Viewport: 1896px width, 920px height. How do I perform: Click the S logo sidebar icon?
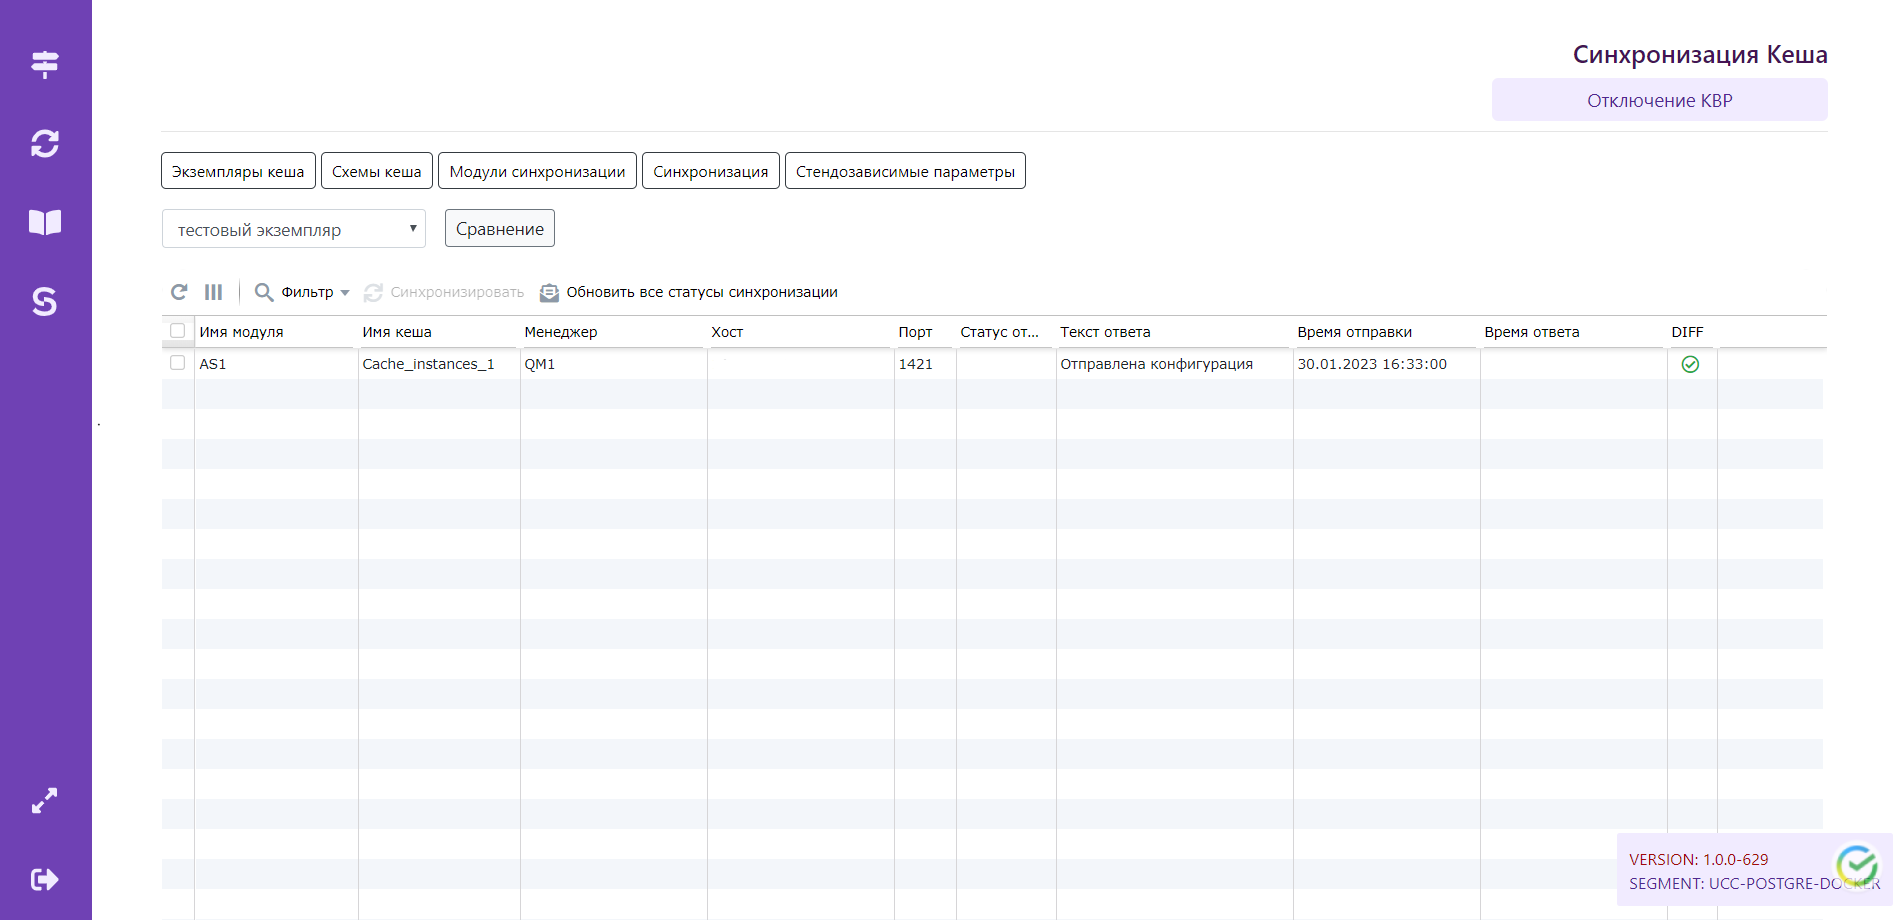pyautogui.click(x=45, y=301)
